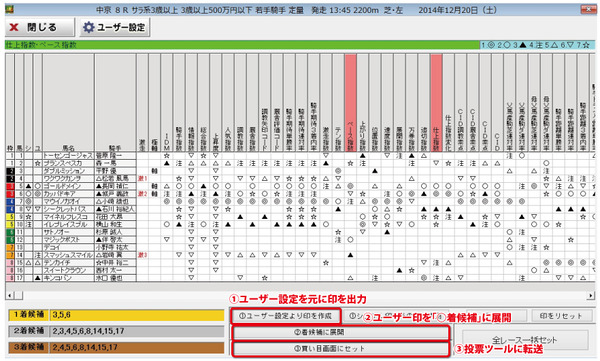
Task: Select horse ダブルミッション in row 3
Action: point(68,171)
